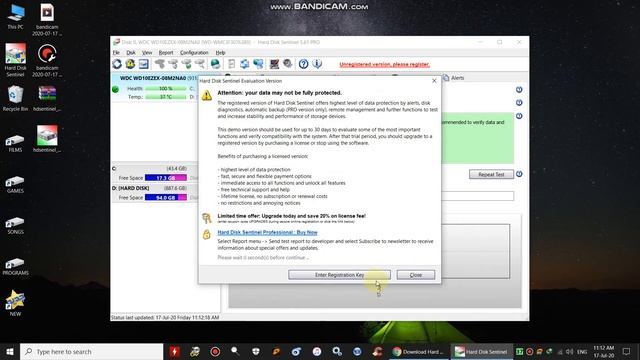
Task: Click the networked computers toolbar icon
Action: (258, 64)
